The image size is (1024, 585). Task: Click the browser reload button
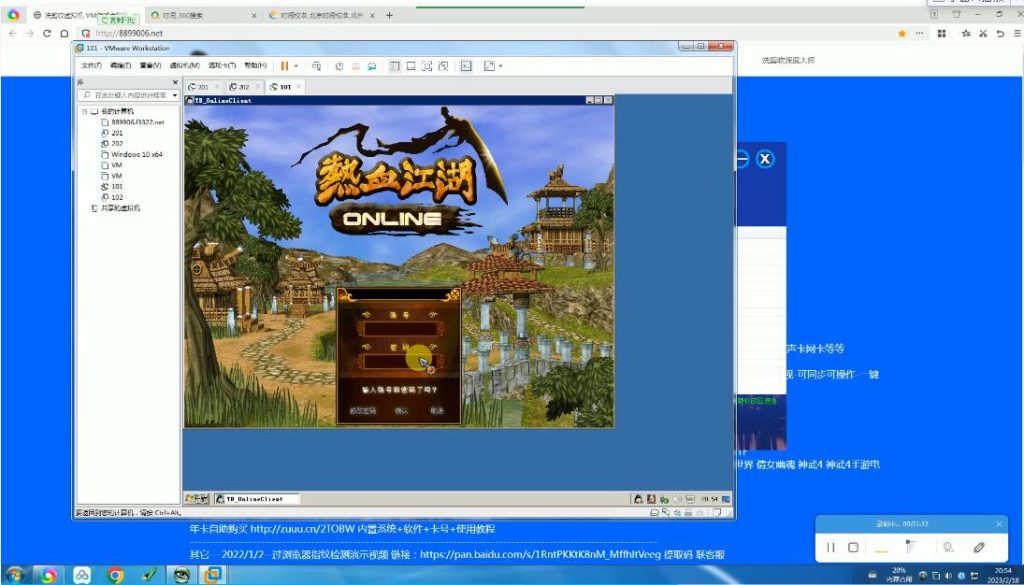pyautogui.click(x=47, y=33)
